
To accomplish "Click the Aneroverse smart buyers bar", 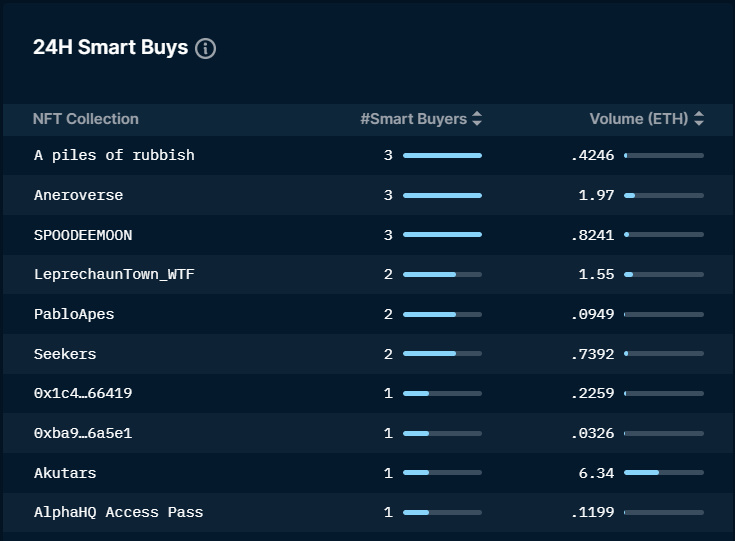I will click(442, 196).
